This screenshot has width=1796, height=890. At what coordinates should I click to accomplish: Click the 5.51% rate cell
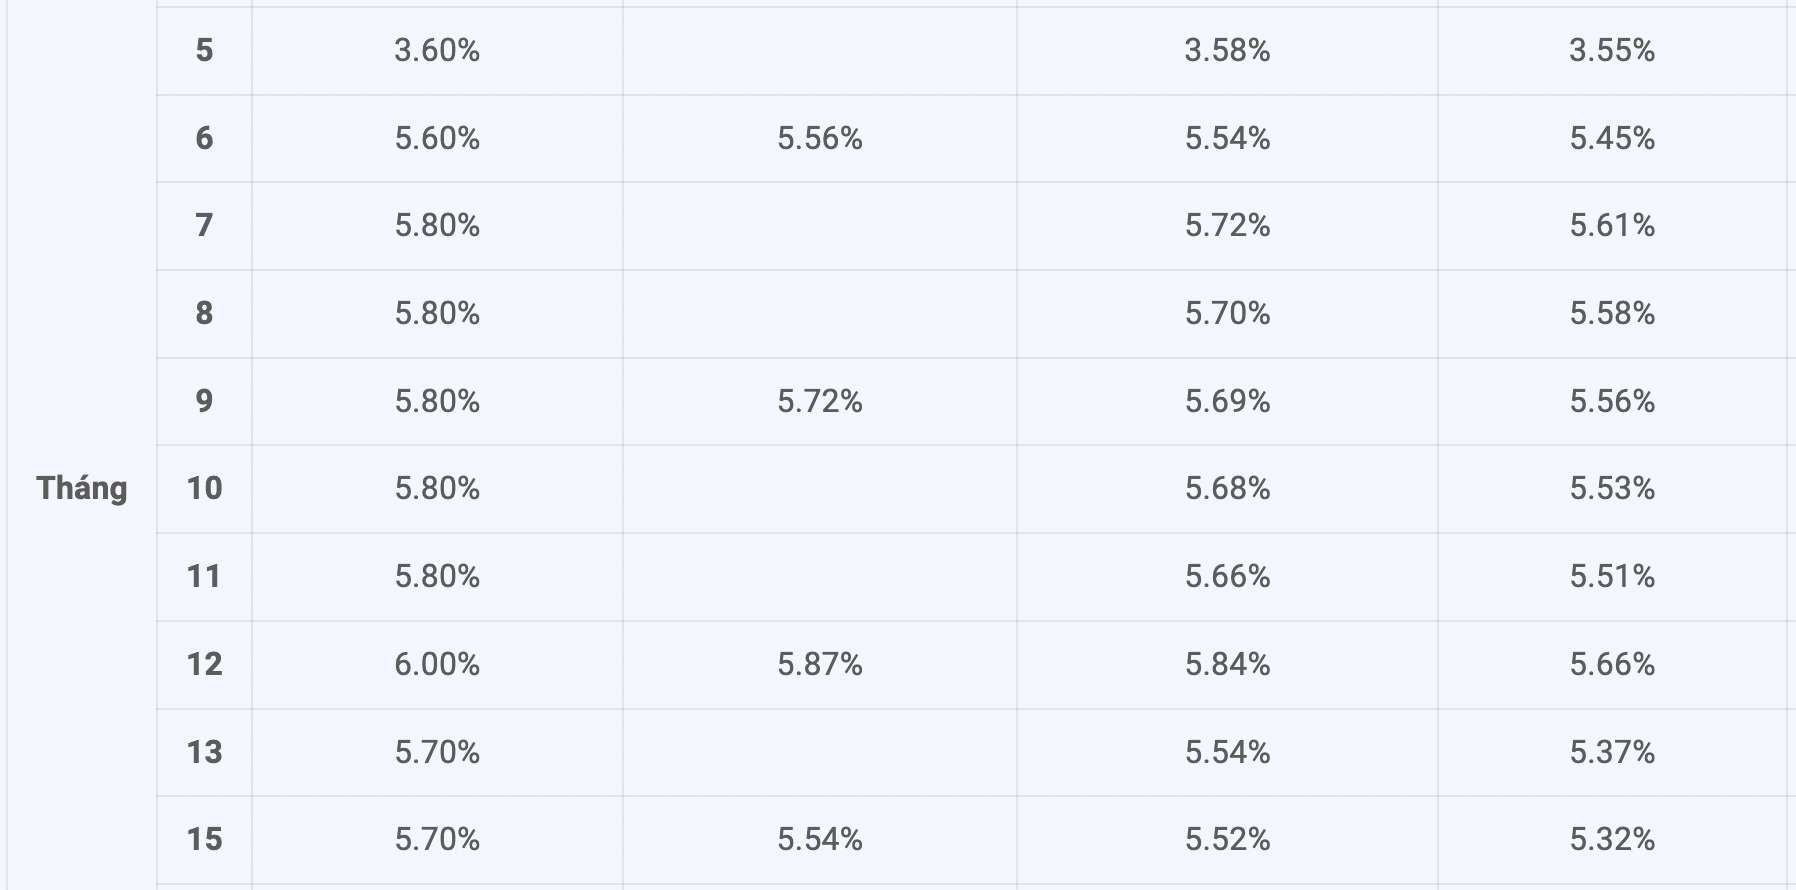[1612, 576]
